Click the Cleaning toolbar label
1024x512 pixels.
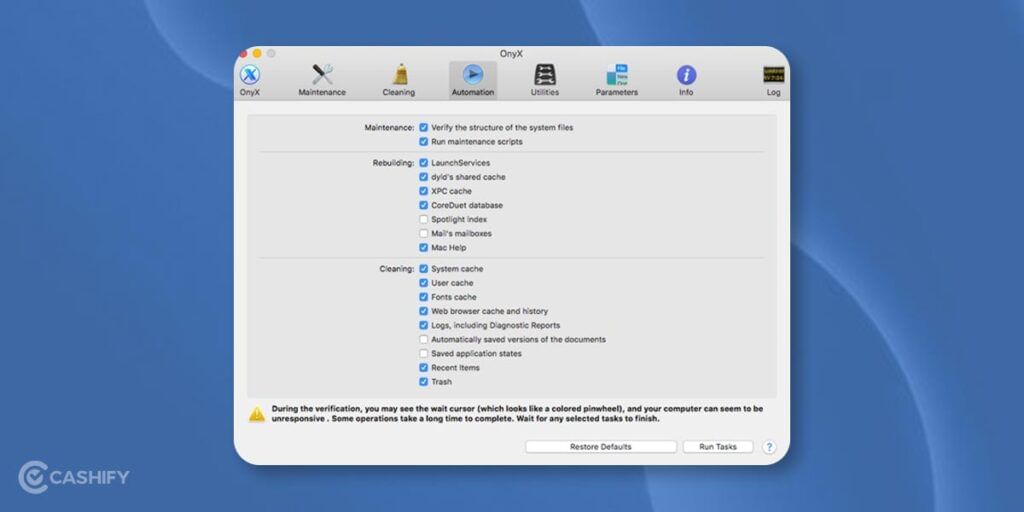click(x=398, y=93)
